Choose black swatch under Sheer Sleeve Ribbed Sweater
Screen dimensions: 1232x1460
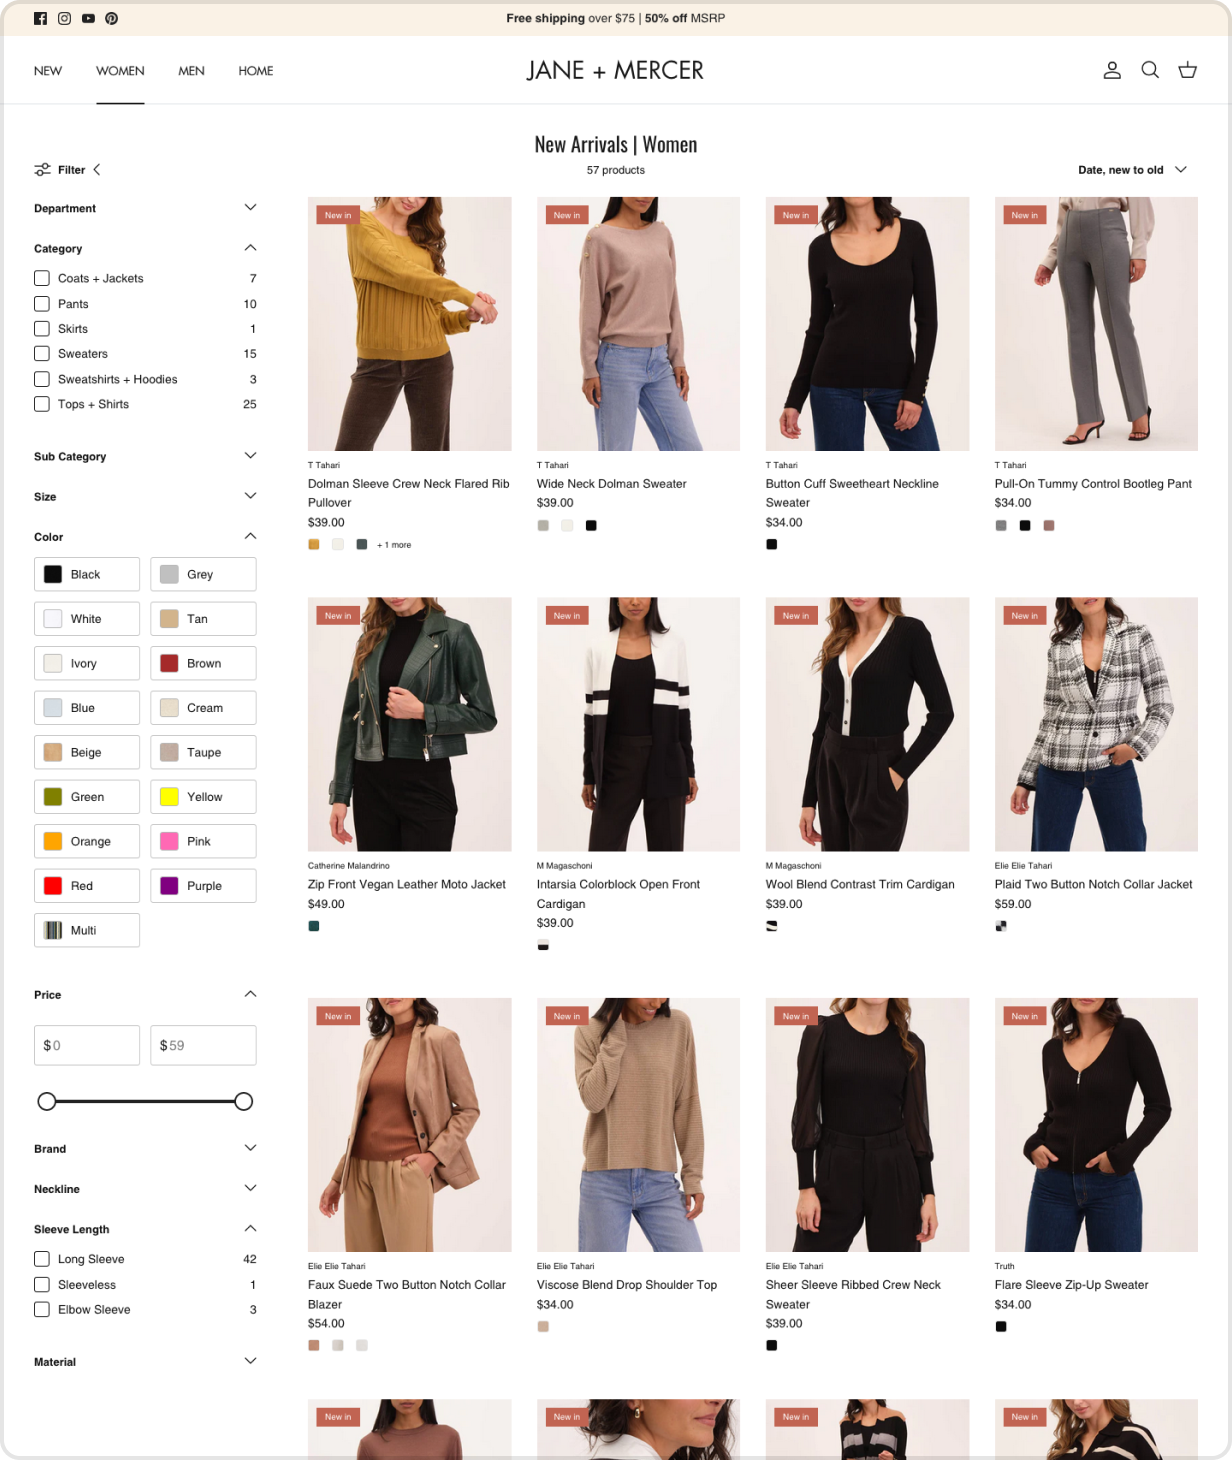[x=772, y=1346]
